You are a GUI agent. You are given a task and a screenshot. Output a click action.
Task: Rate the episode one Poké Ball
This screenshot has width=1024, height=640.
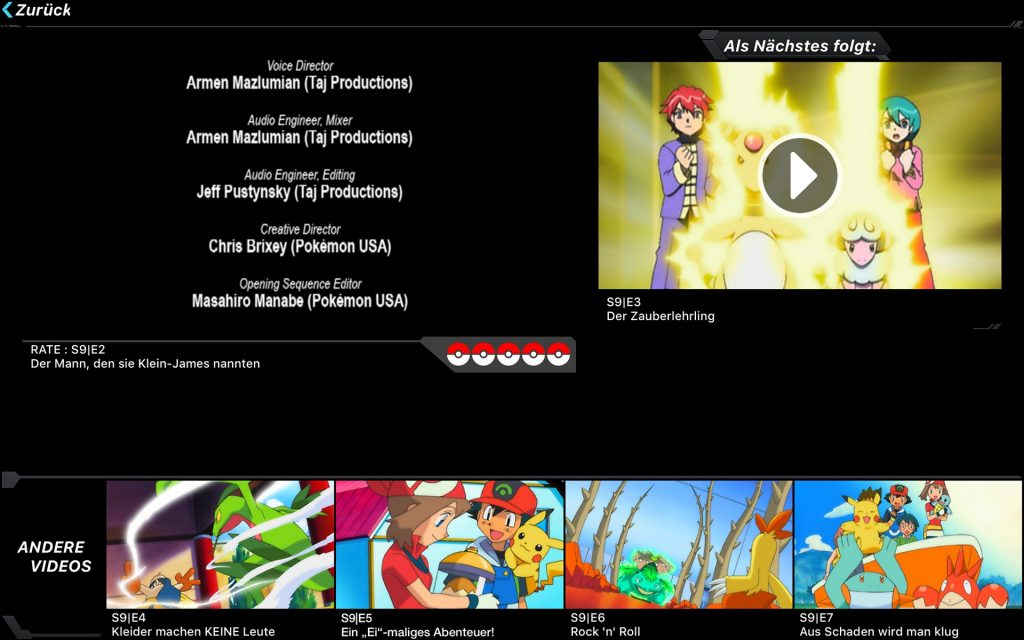click(458, 354)
